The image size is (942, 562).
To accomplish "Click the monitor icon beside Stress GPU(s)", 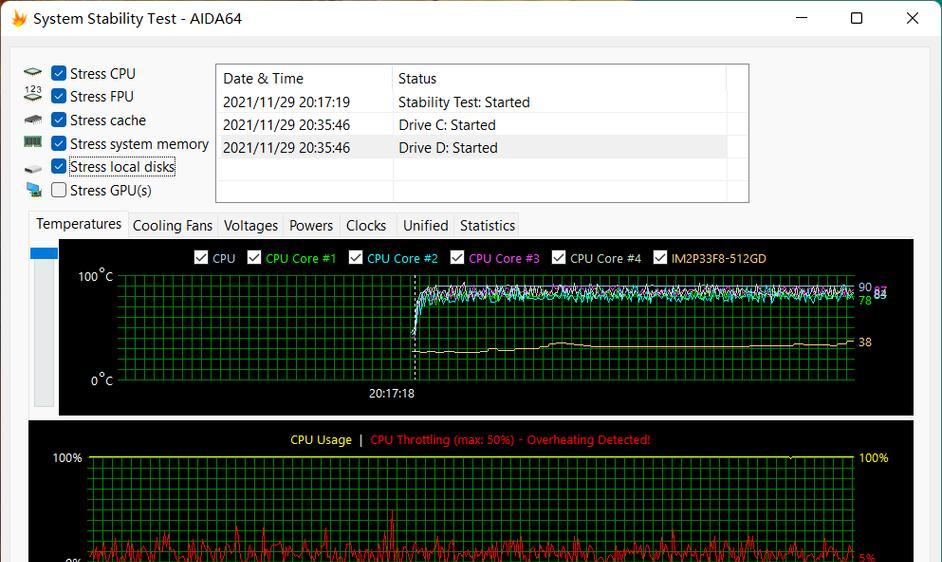I will click(34, 190).
